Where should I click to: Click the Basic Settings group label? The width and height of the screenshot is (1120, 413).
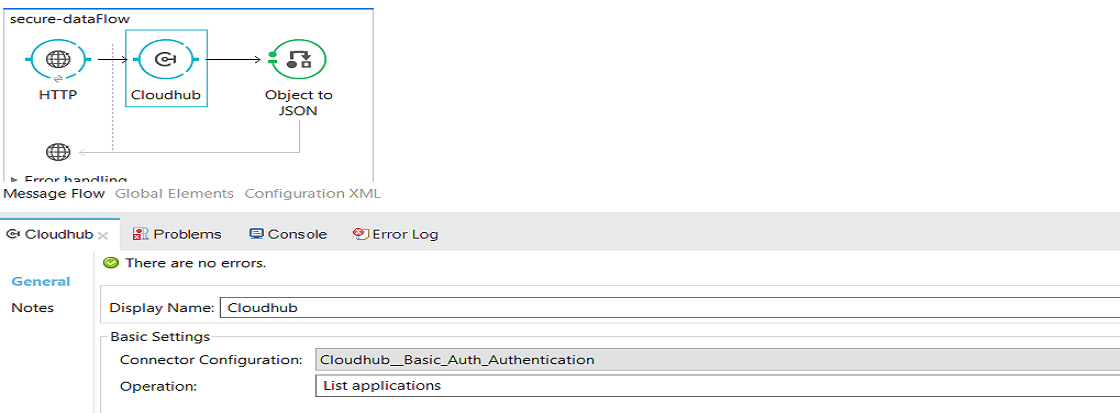[160, 336]
